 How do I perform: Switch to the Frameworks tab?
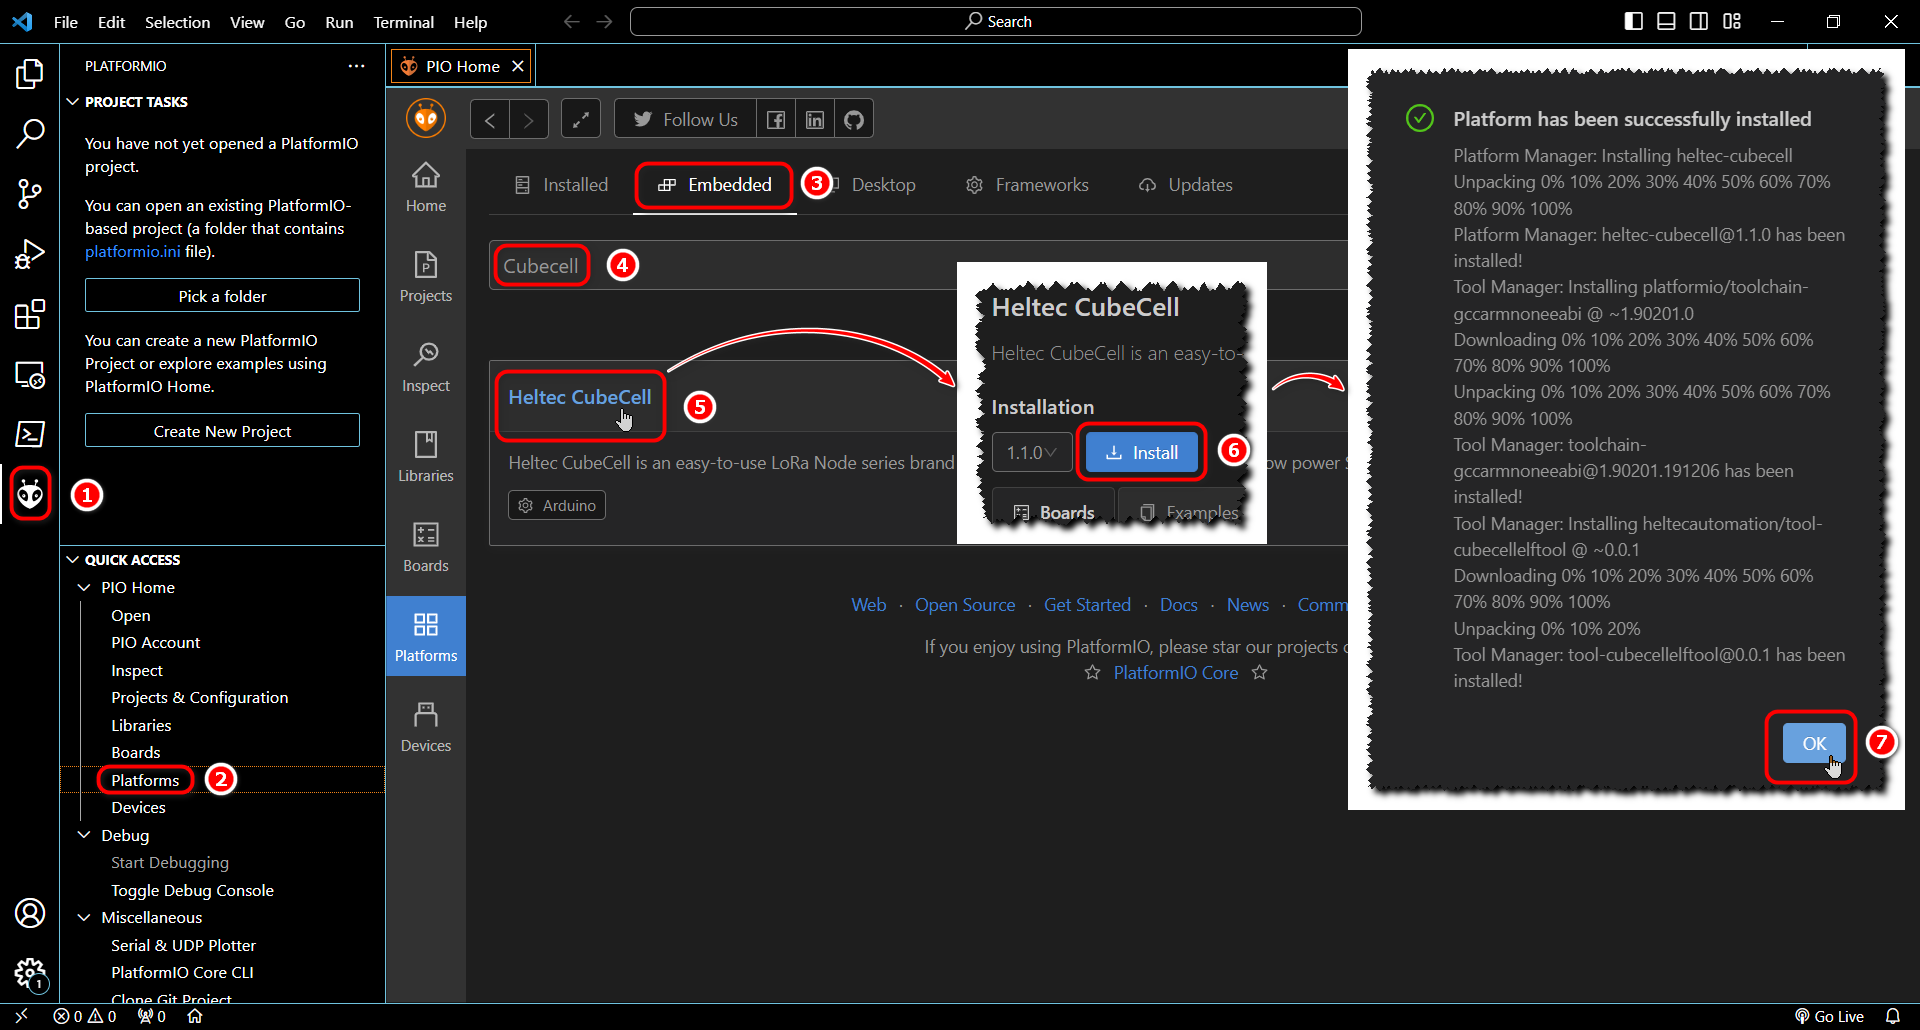[1027, 185]
